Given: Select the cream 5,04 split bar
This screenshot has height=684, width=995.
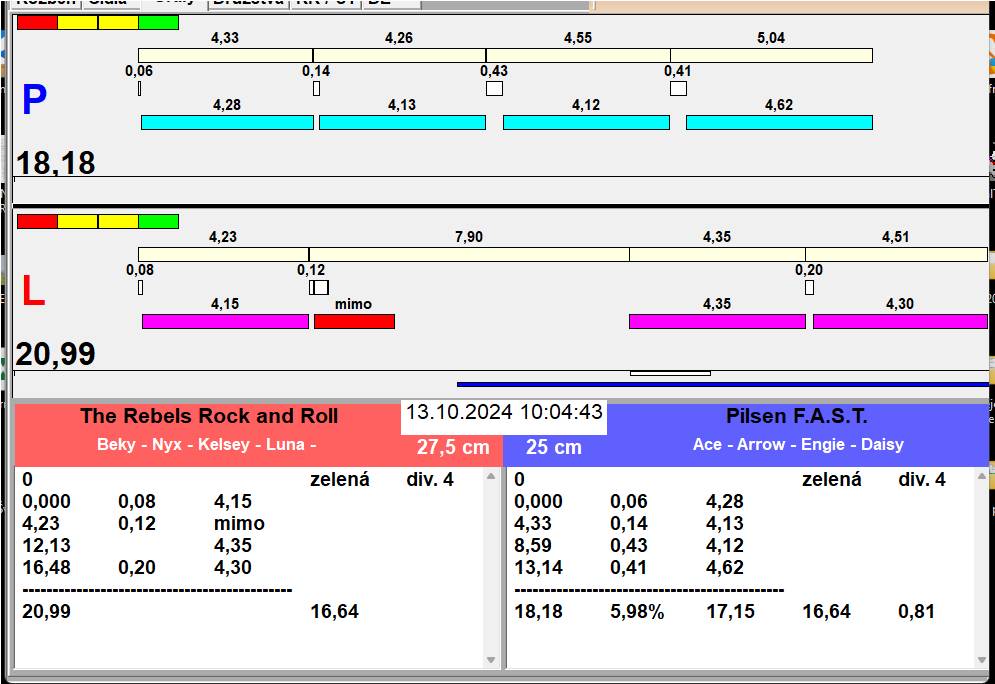Looking at the screenshot, I should pyautogui.click(x=771, y=55).
